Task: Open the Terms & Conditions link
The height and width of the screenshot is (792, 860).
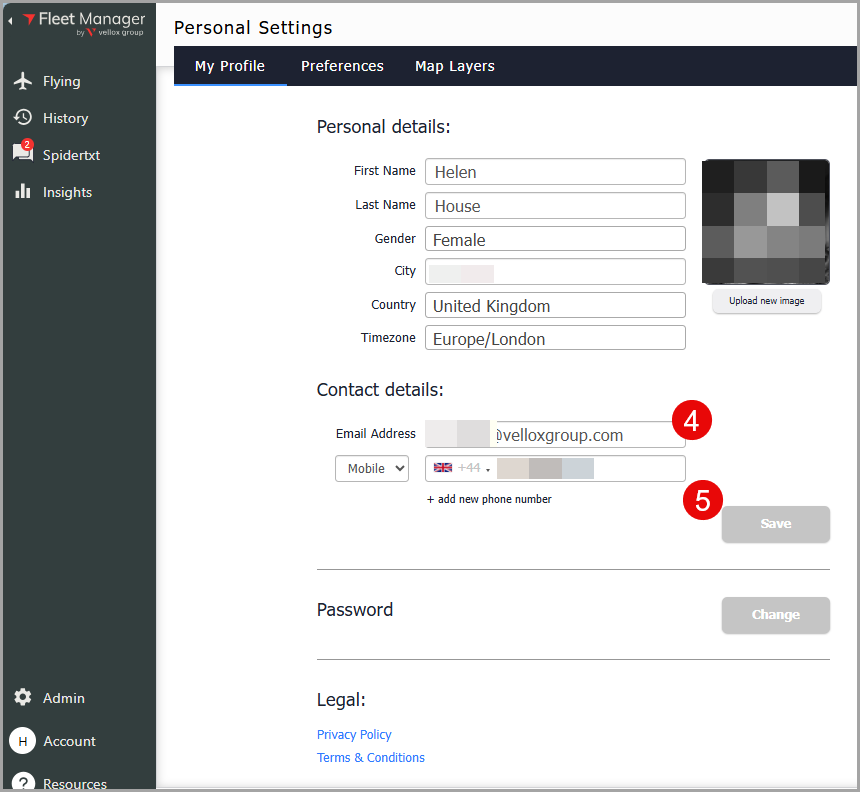Action: (370, 757)
